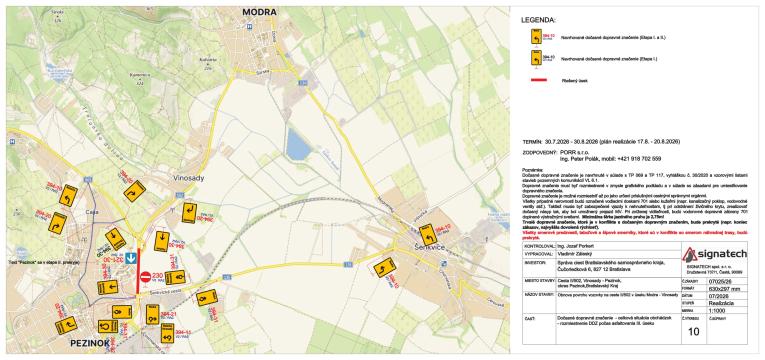Select the yellow right-turn sign west of Cajla
This screenshot has height=360, width=765.
pyautogui.click(x=58, y=223)
